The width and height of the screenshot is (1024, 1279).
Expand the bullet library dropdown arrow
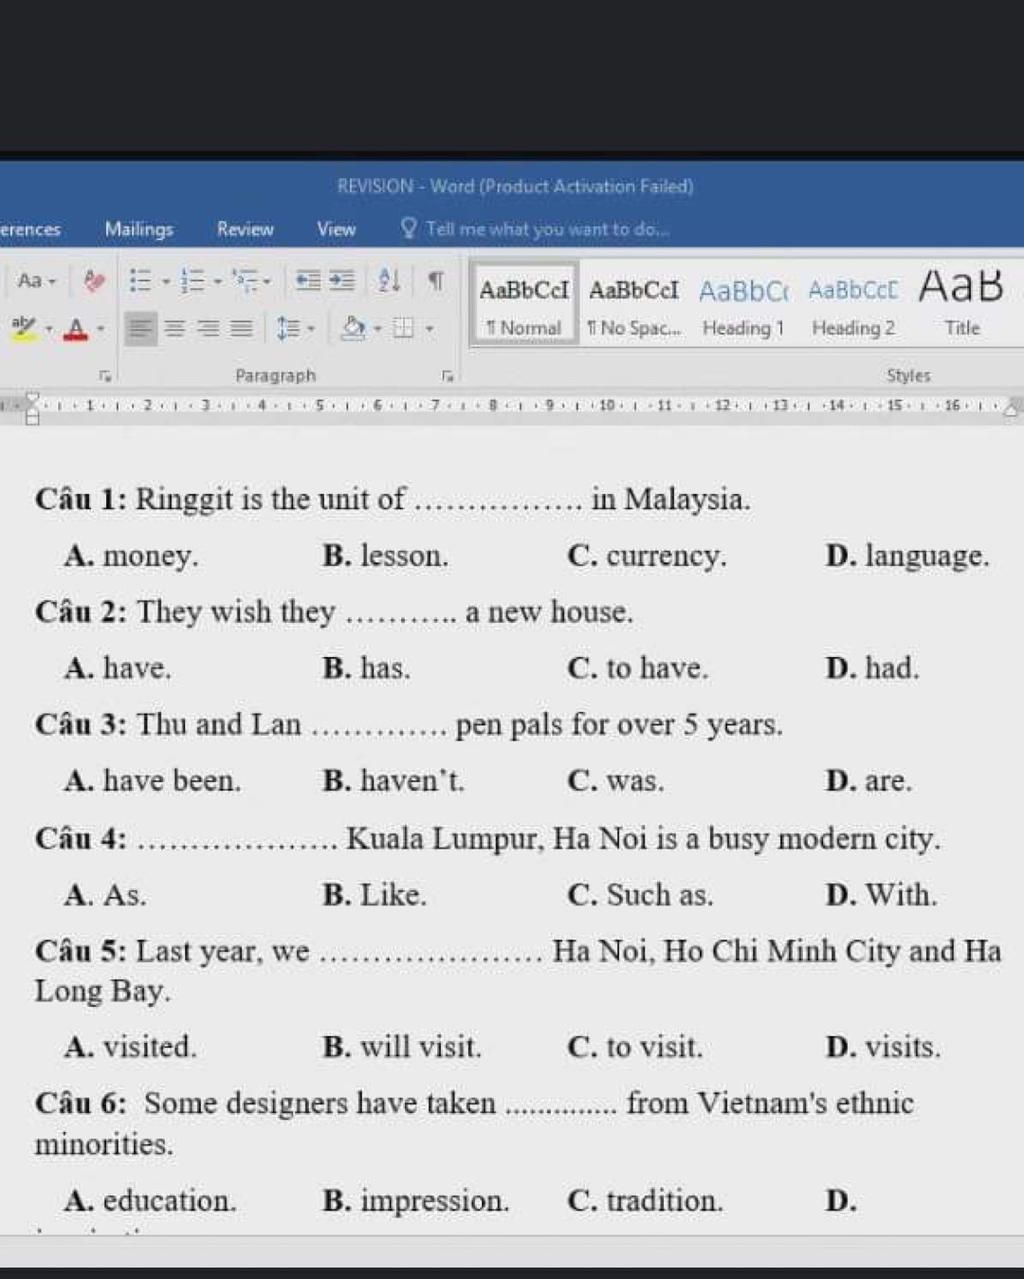point(166,282)
